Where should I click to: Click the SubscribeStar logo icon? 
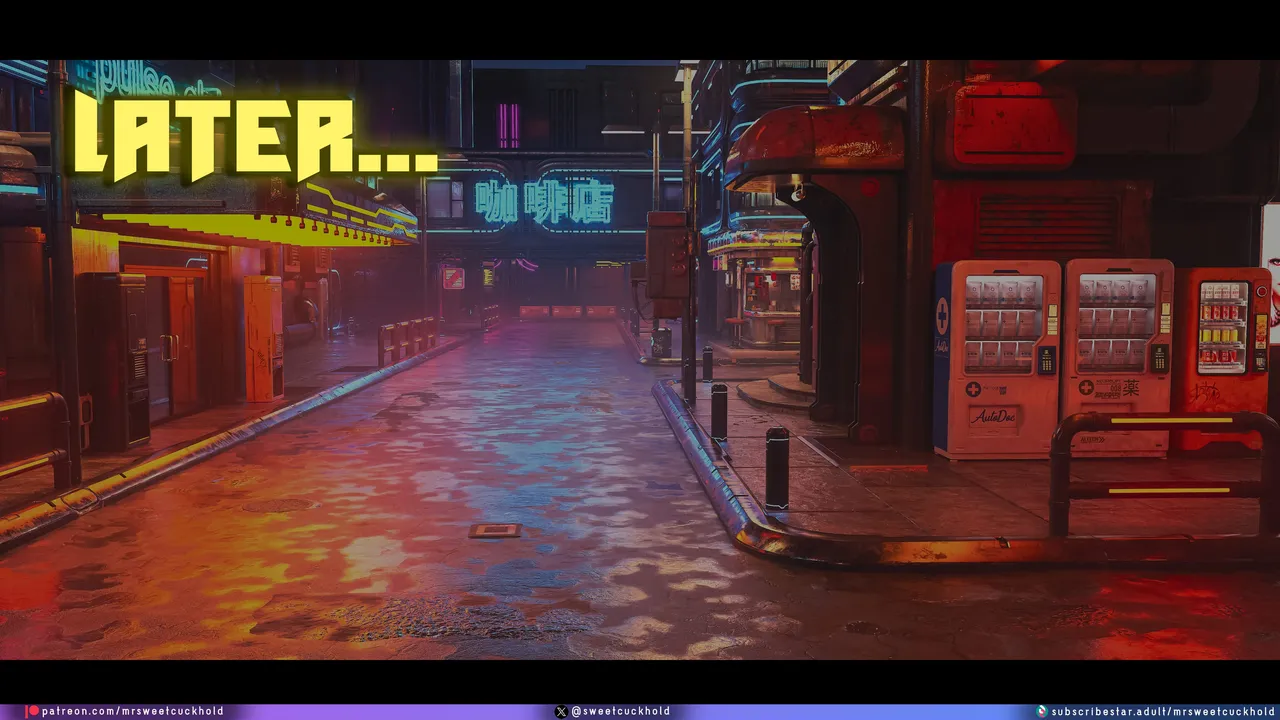point(1042,711)
